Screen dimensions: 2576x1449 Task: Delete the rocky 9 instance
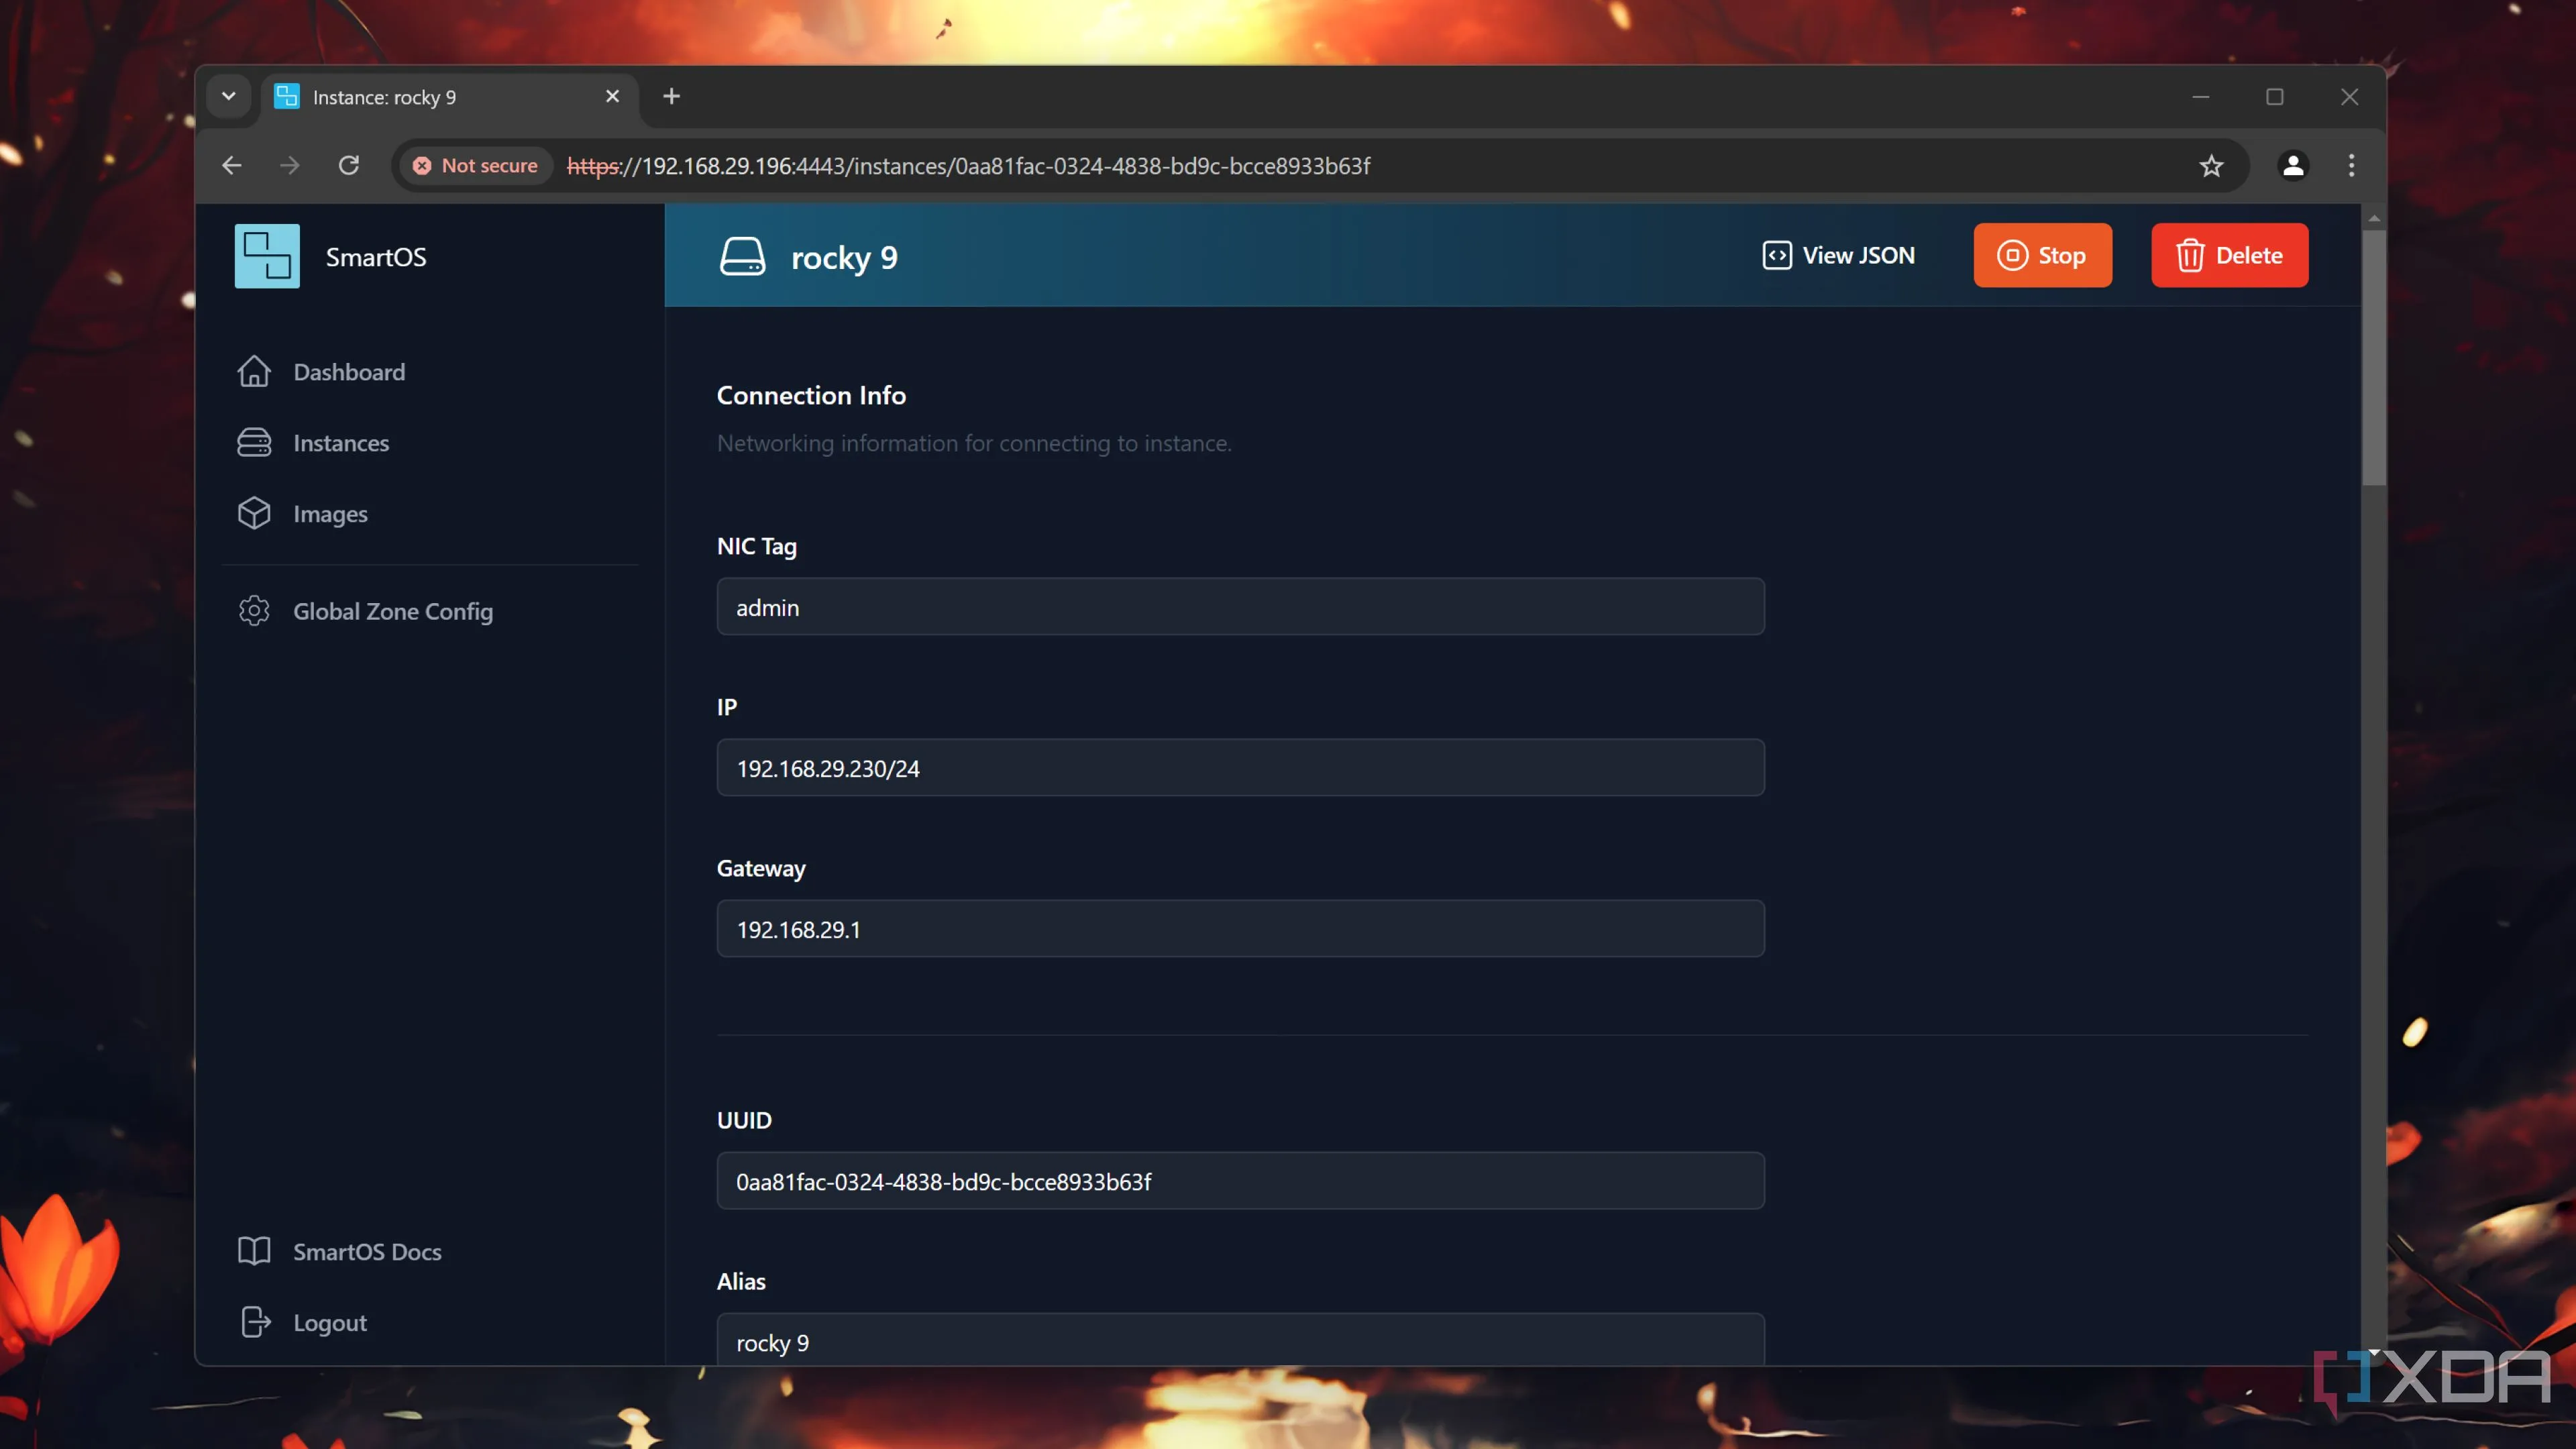(2229, 255)
